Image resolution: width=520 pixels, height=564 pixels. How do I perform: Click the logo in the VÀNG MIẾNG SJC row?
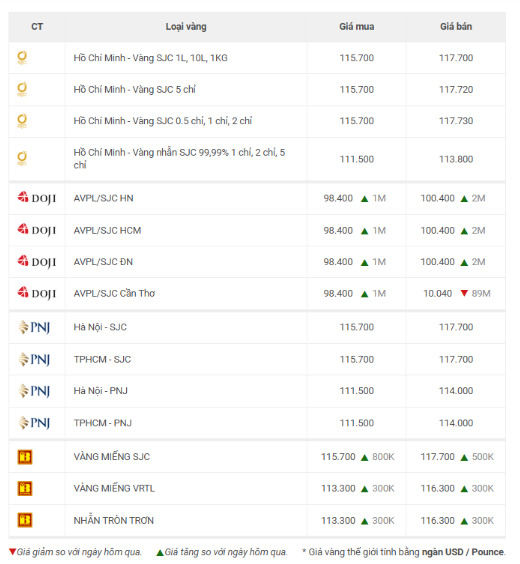pyautogui.click(x=25, y=457)
